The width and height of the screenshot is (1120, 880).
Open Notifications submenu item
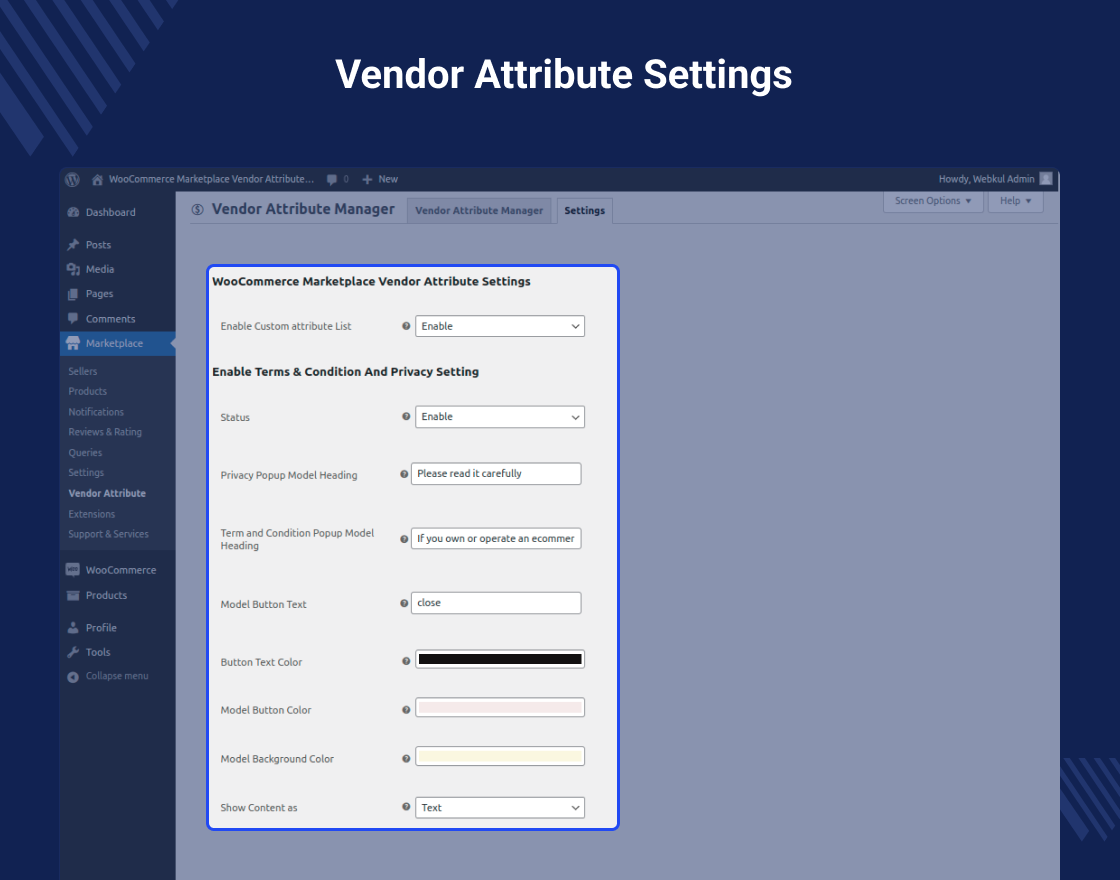click(x=96, y=412)
